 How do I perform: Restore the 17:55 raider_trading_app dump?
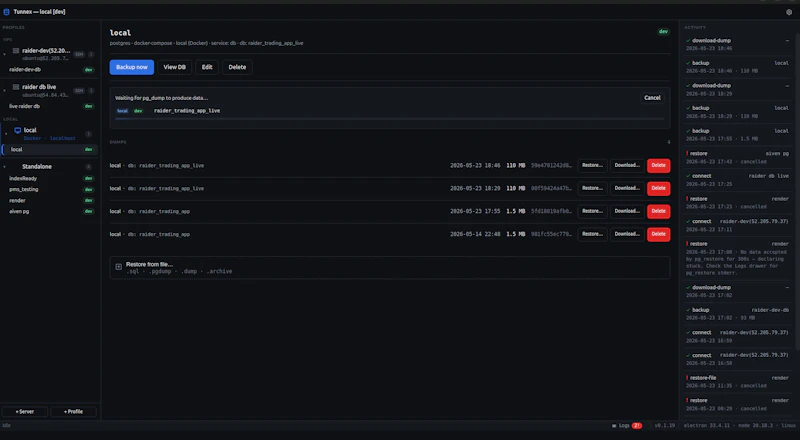point(592,211)
